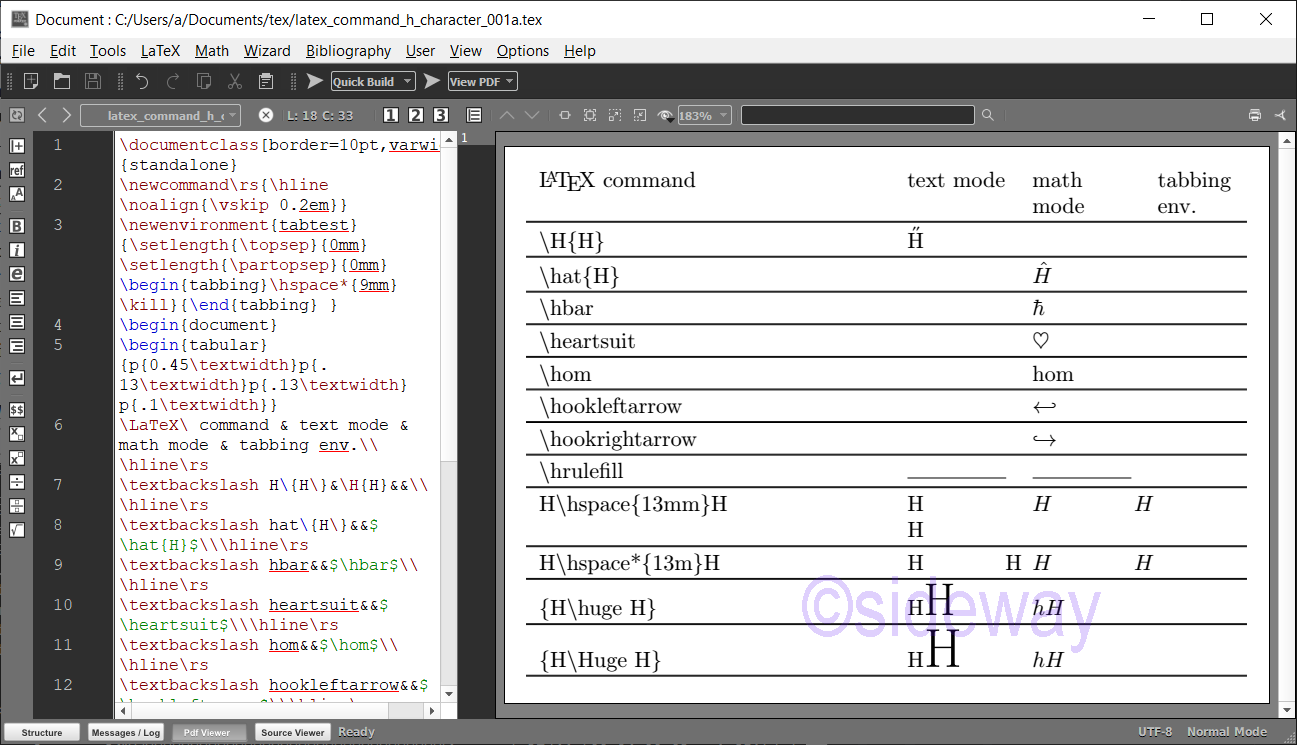Click the PDF search input field

click(x=857, y=116)
